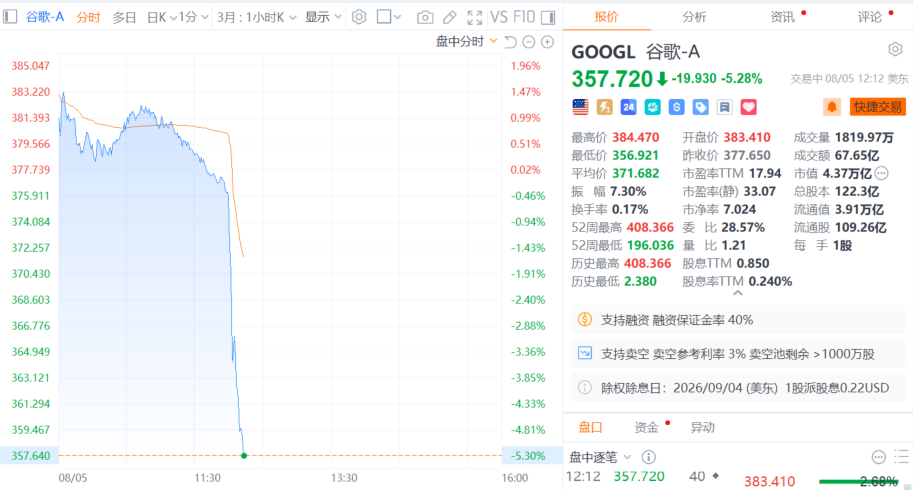Image resolution: width=913 pixels, height=490 pixels.
Task: Click the 成交量 1819.97万 value
Action: (864, 137)
